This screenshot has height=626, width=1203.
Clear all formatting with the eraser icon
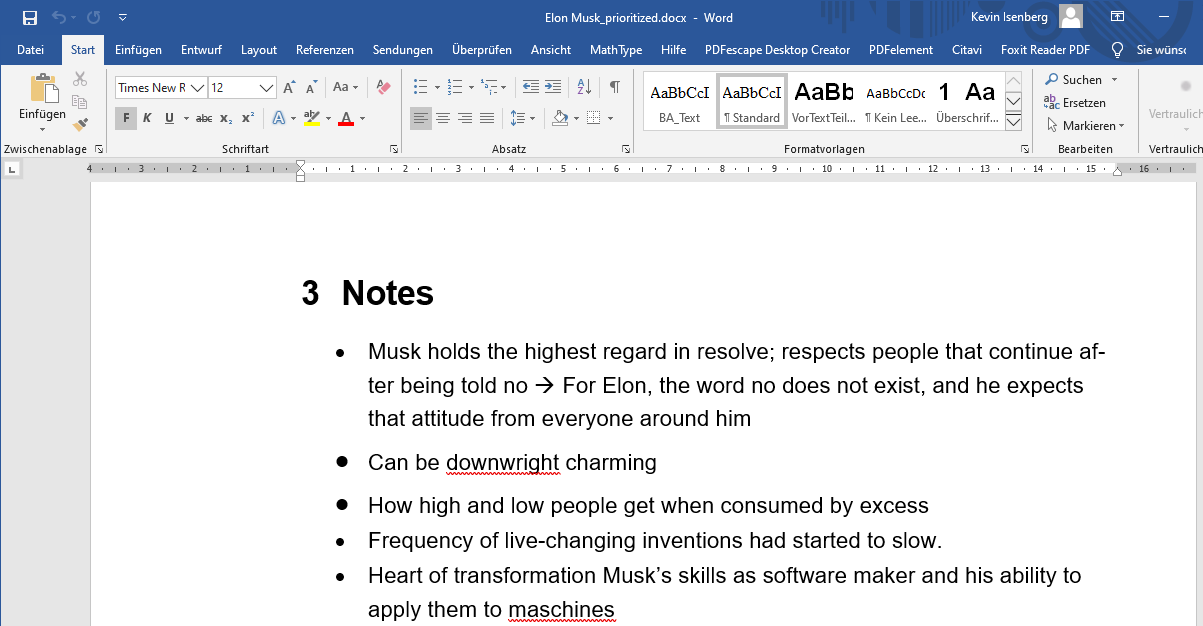point(383,88)
